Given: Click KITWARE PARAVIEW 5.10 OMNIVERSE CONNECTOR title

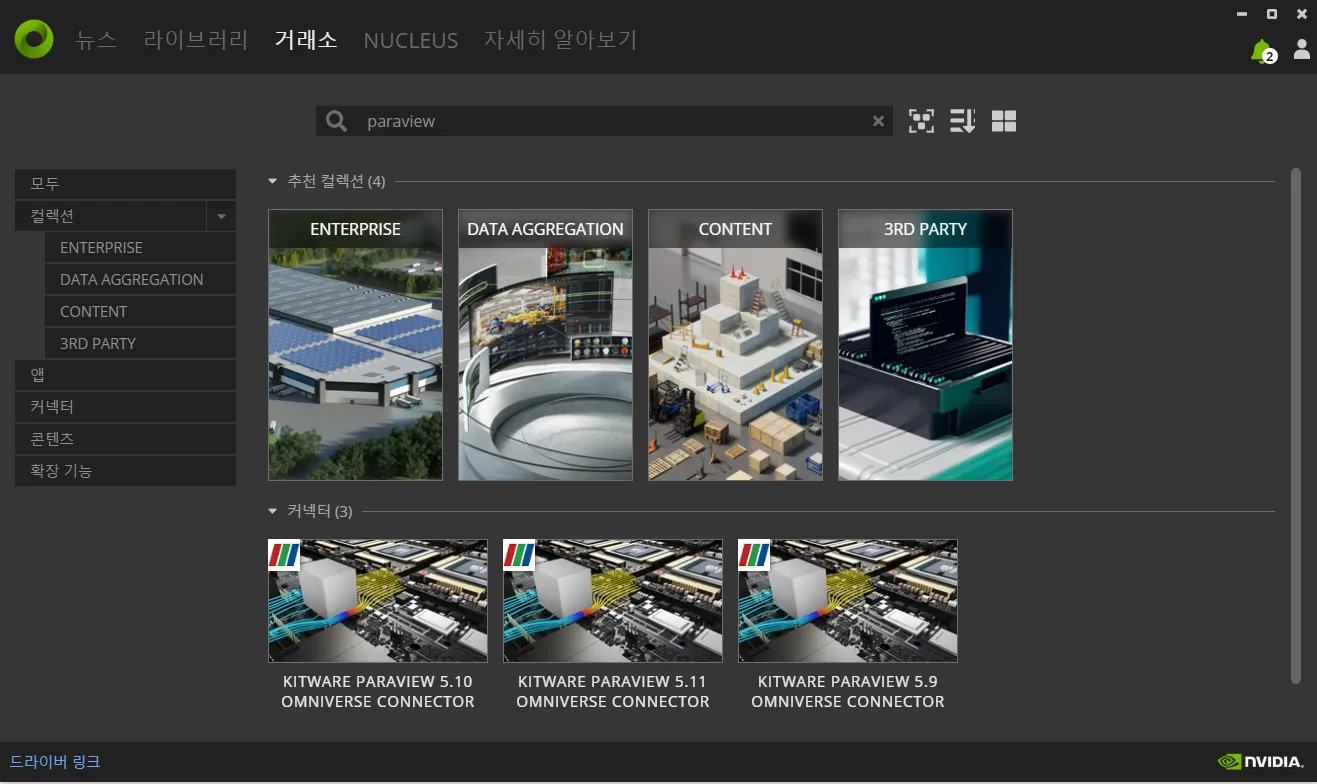Looking at the screenshot, I should (x=378, y=692).
